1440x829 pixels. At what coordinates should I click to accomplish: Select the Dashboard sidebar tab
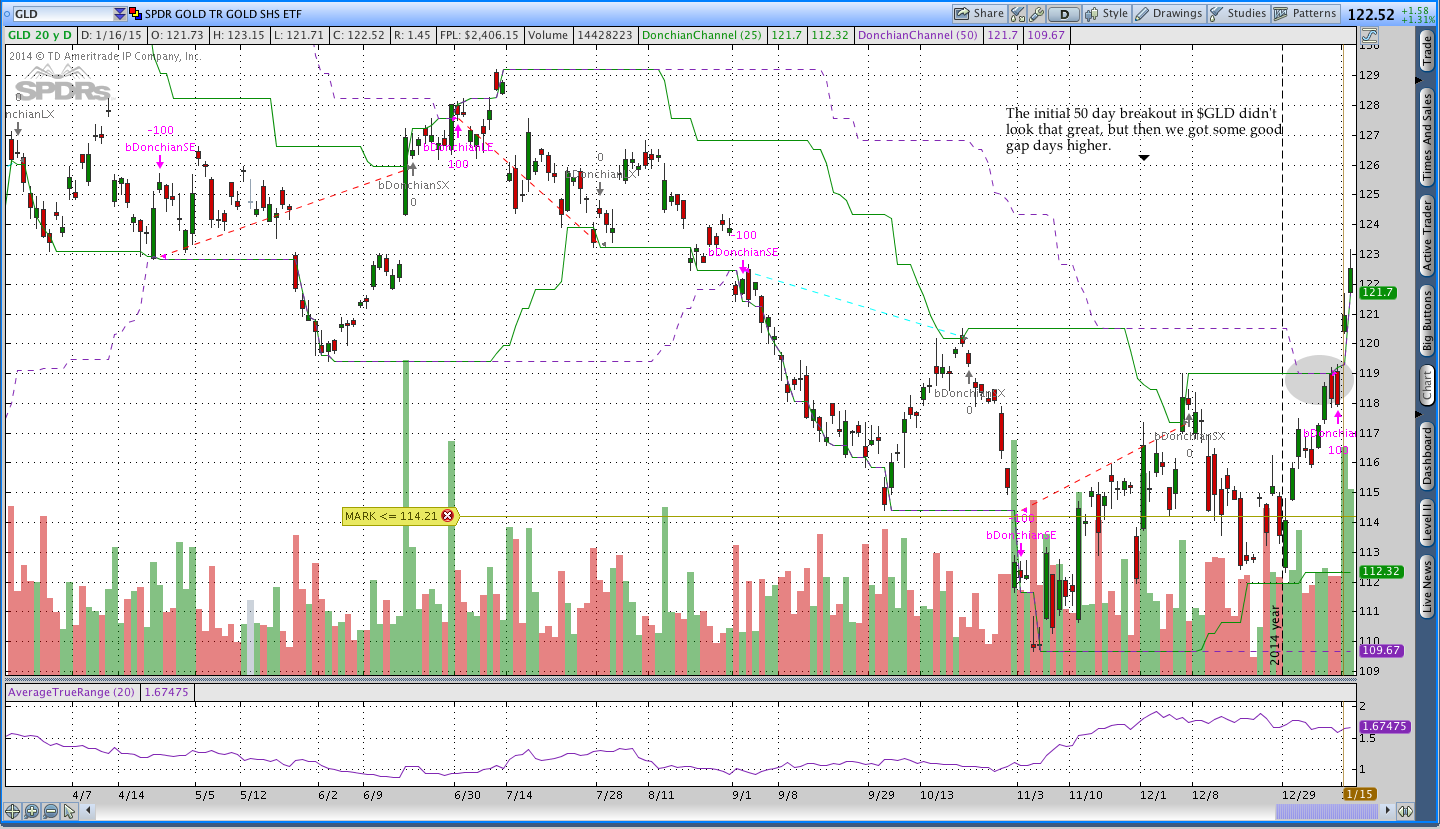click(1427, 456)
